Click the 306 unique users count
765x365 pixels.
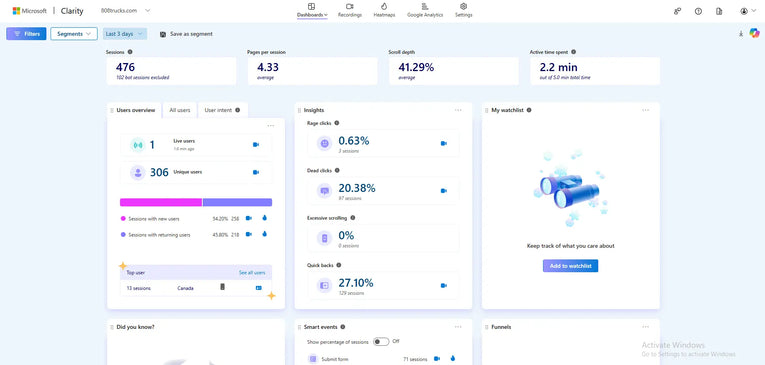click(159, 172)
